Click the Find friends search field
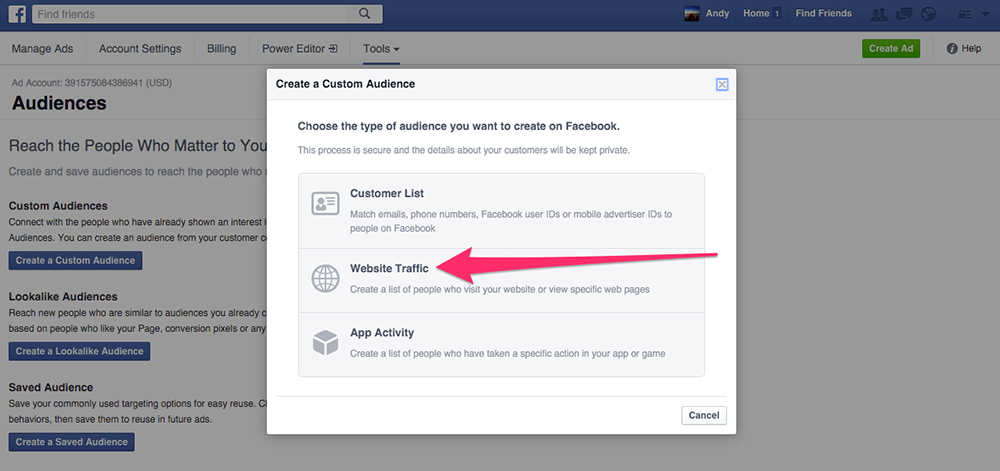Image resolution: width=1000 pixels, height=471 pixels. 190,14
